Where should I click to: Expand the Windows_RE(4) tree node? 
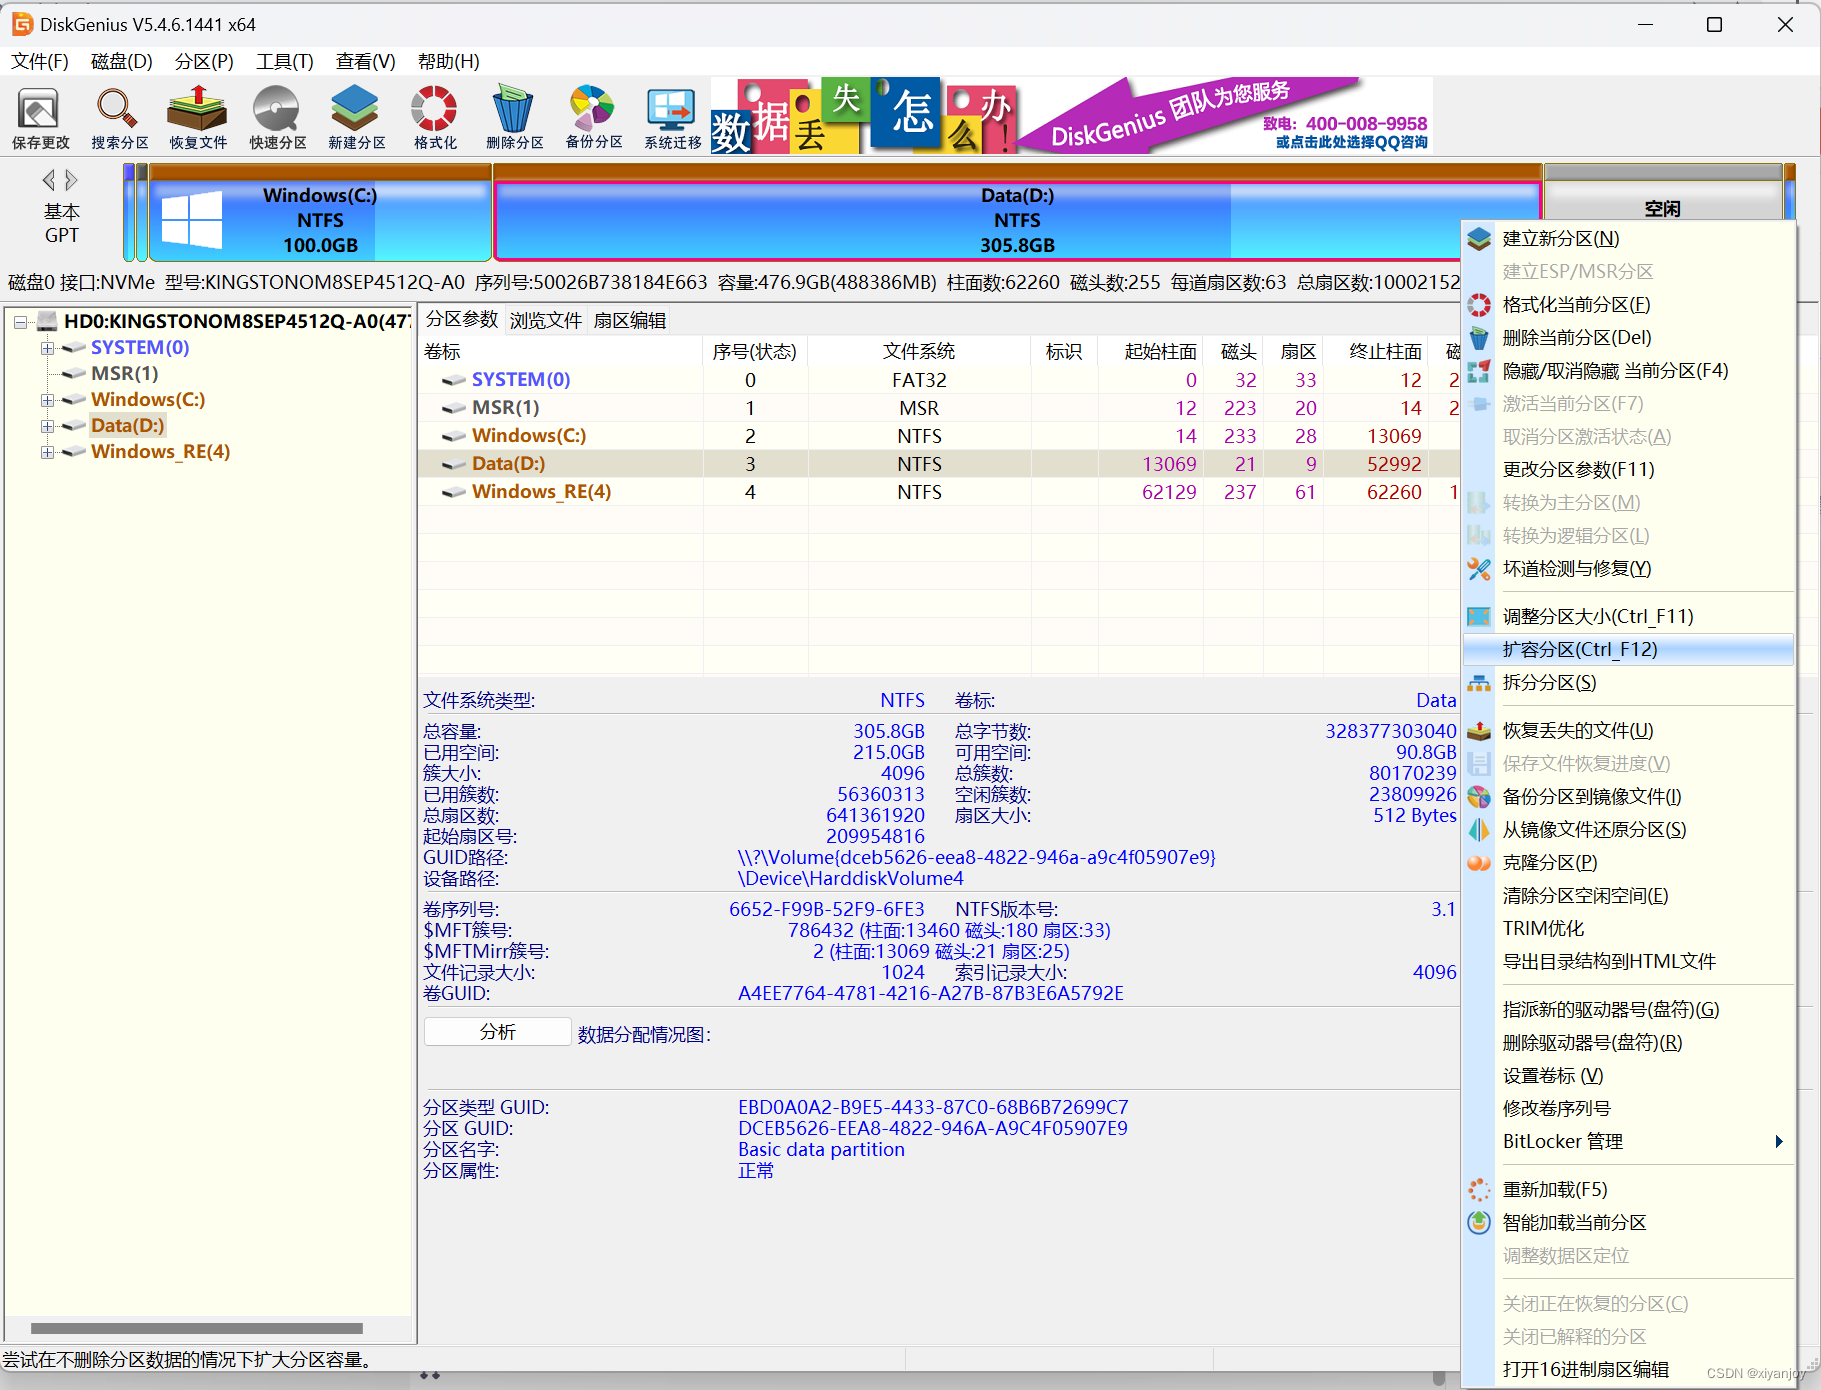47,452
